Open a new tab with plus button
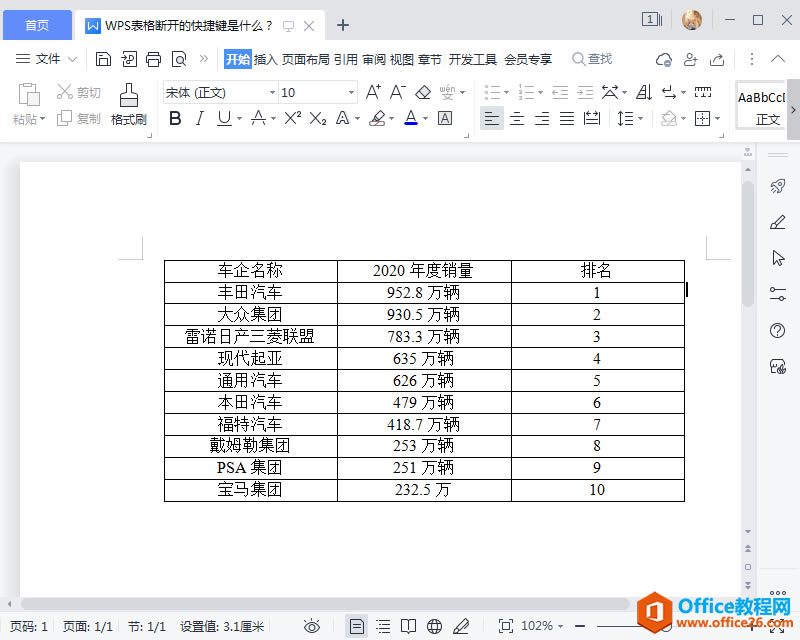Viewport: 800px width, 640px height. [x=343, y=25]
